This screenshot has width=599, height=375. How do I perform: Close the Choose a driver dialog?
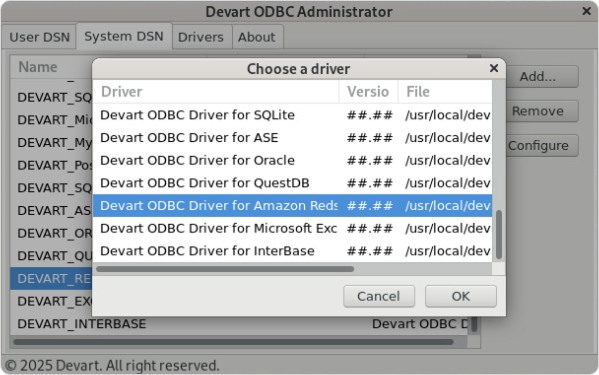click(494, 68)
